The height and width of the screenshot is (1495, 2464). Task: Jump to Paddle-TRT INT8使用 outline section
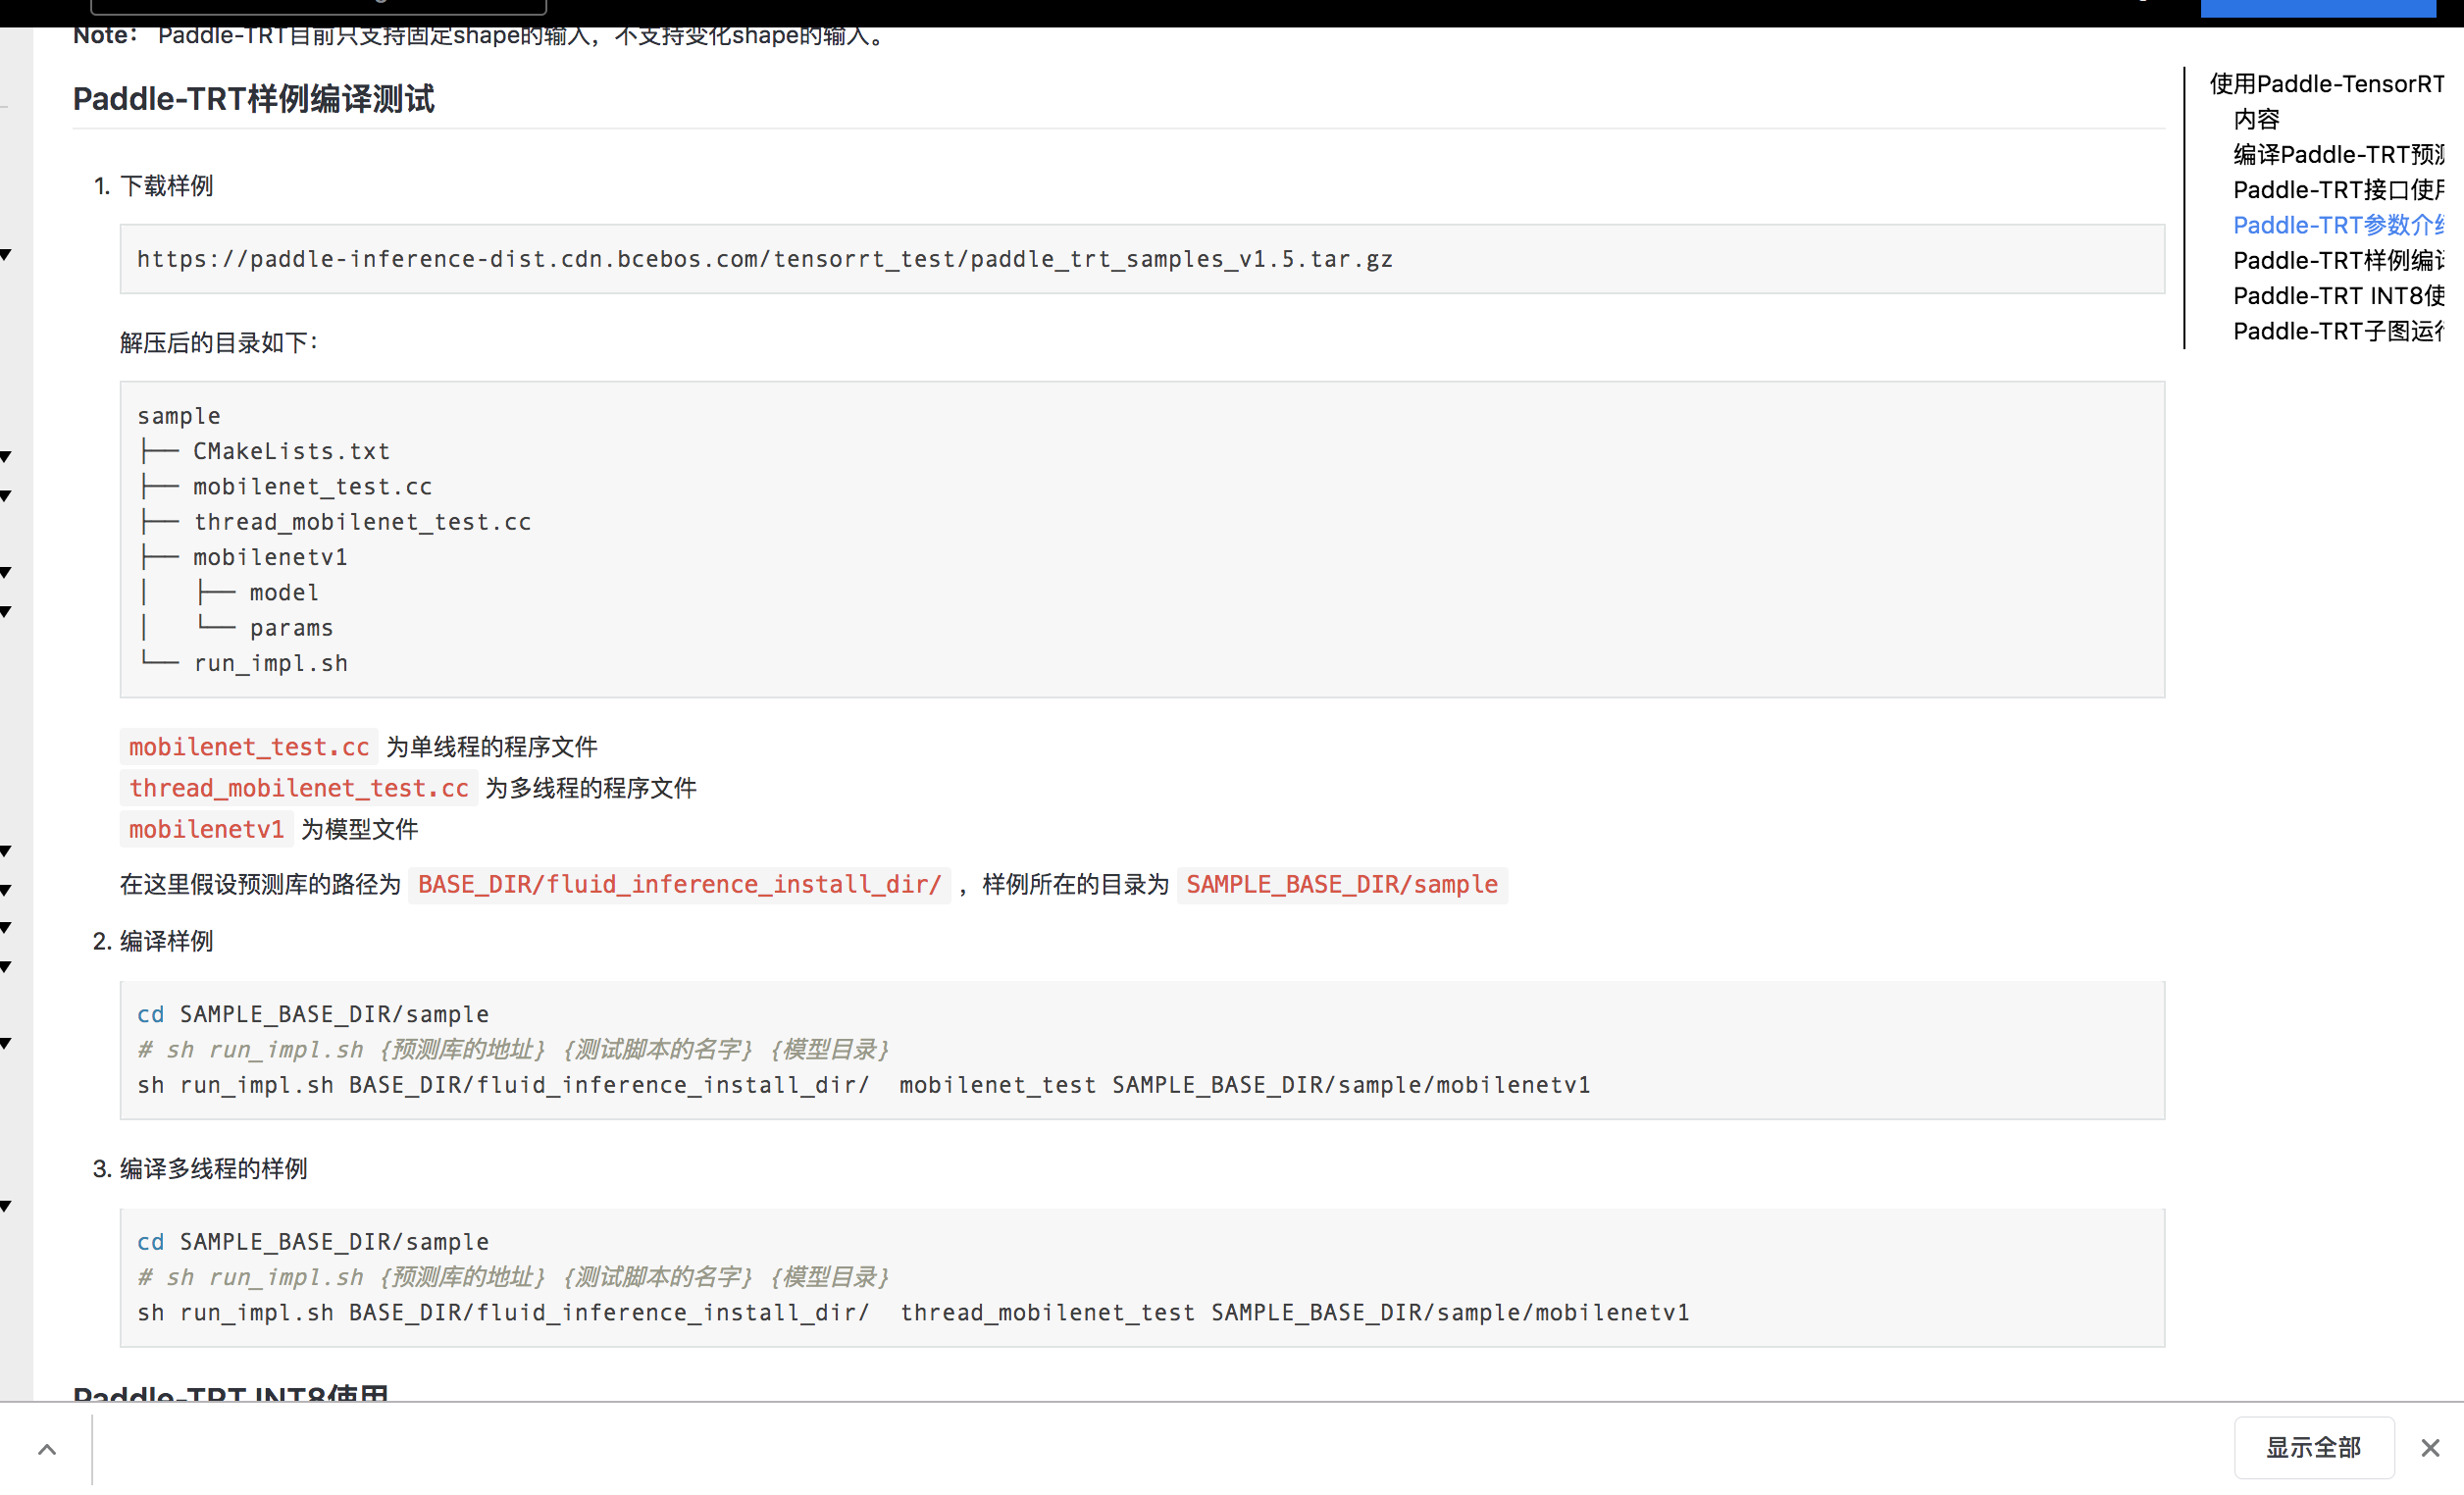2338,296
